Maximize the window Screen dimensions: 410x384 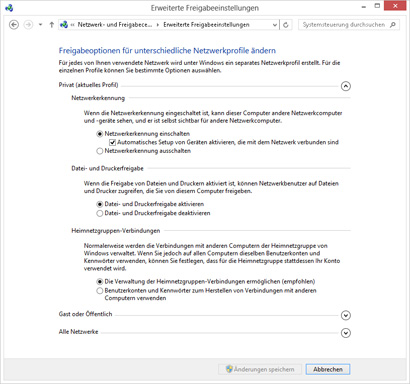point(377,6)
